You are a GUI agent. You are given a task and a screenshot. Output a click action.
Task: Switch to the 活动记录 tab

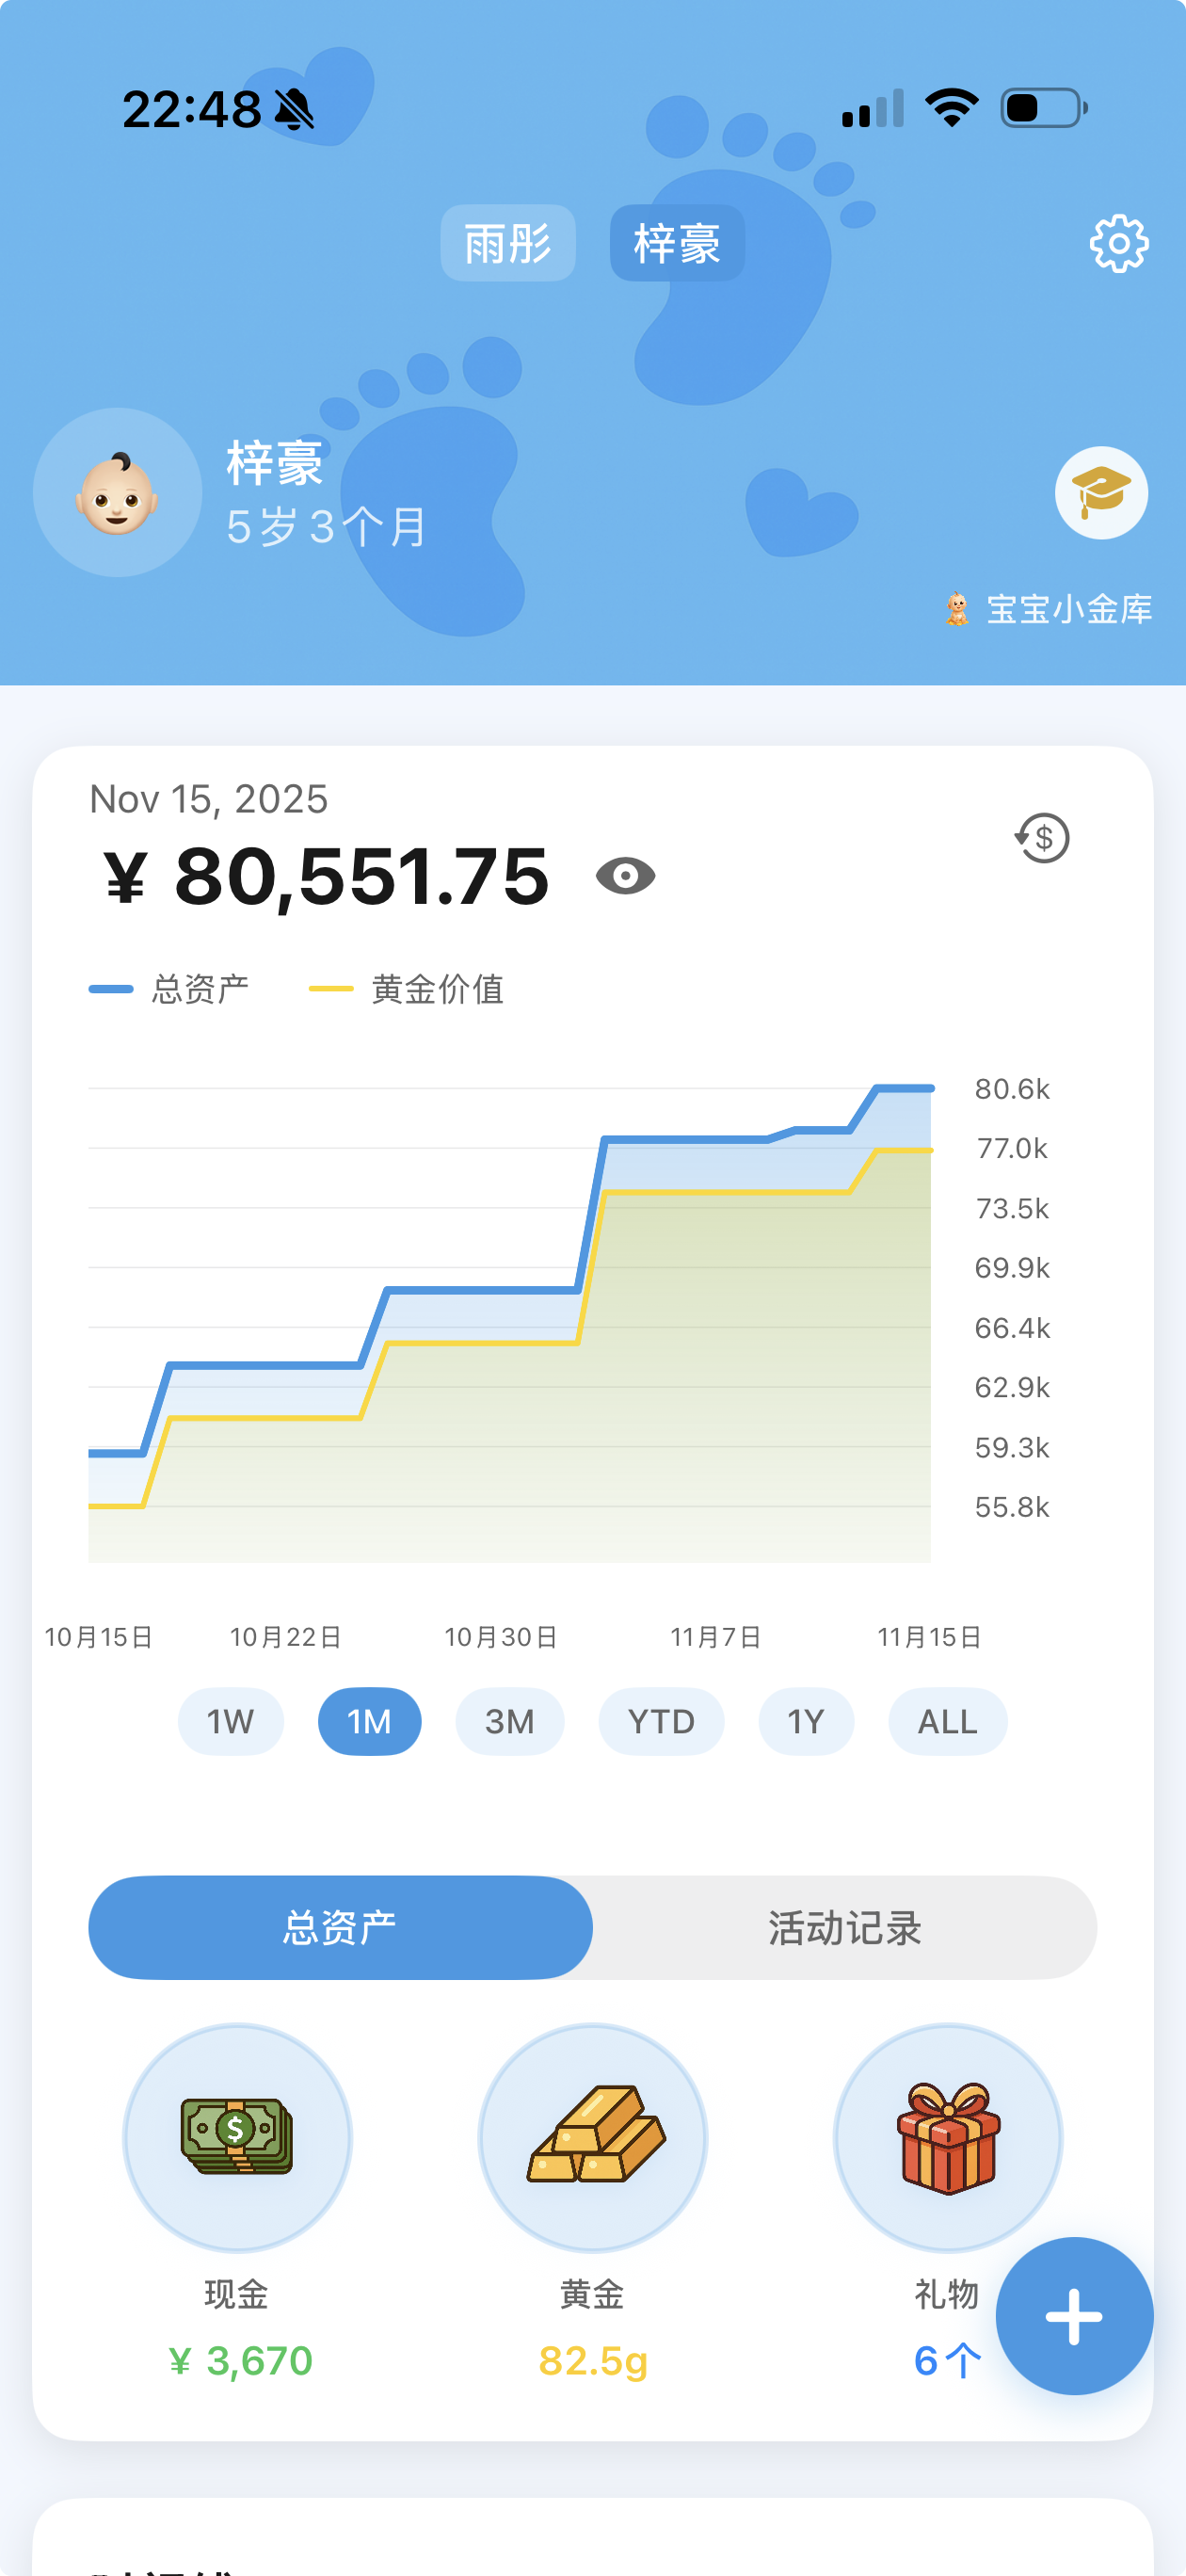pyautogui.click(x=844, y=1928)
